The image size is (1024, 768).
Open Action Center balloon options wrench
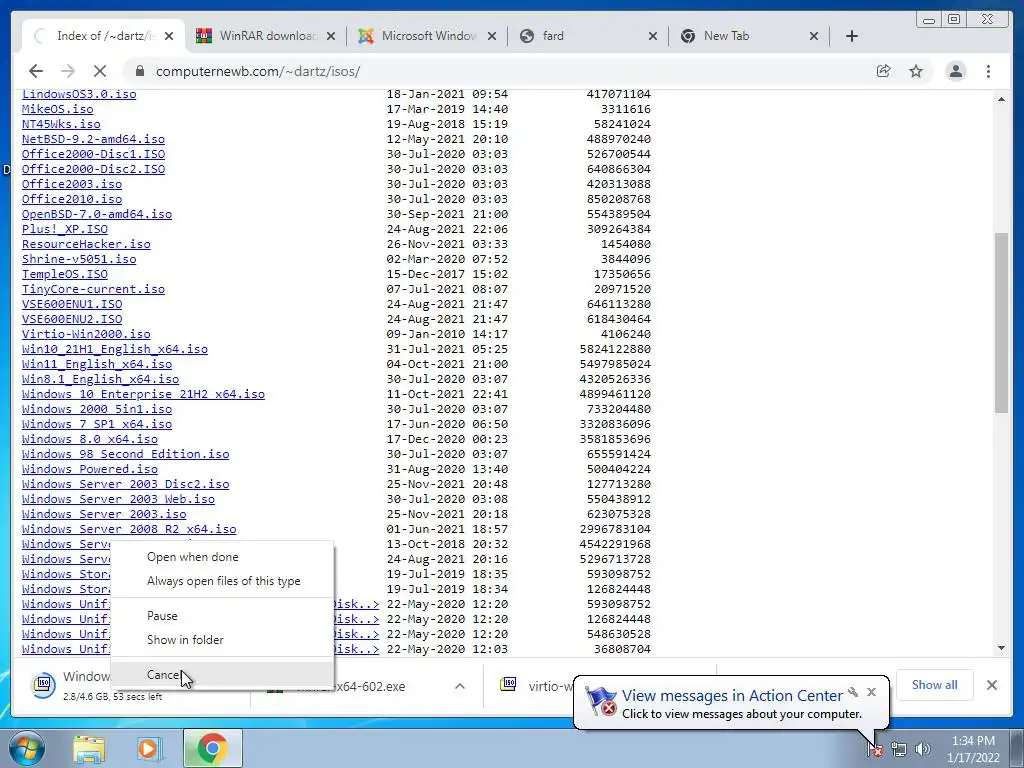853,692
